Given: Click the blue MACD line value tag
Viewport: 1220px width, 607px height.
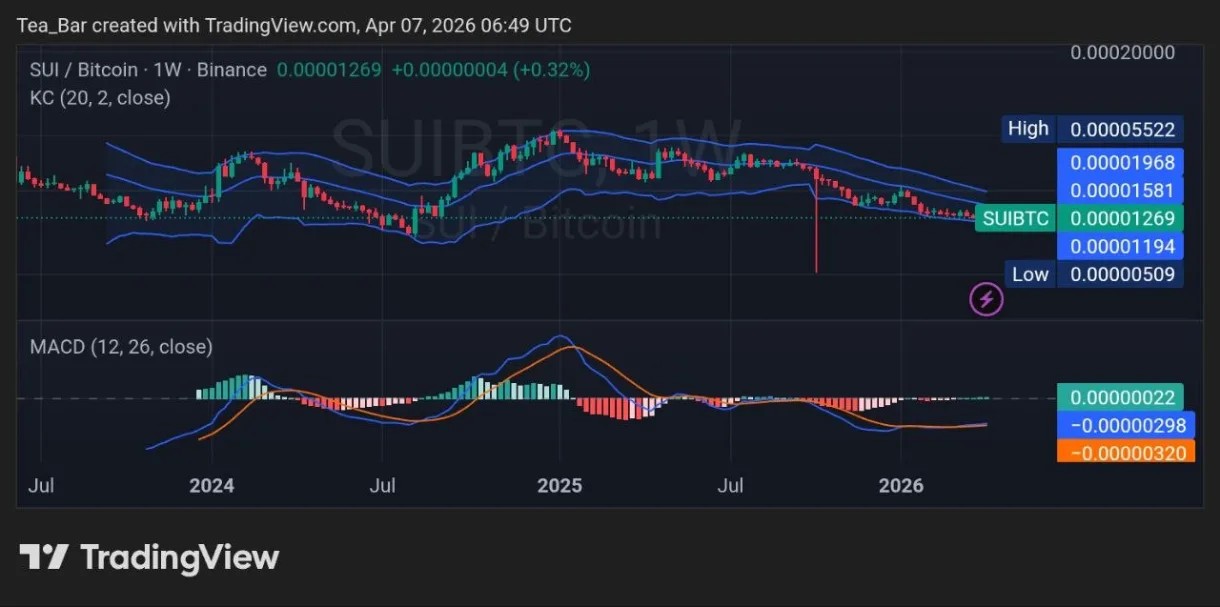Looking at the screenshot, I should (1125, 425).
